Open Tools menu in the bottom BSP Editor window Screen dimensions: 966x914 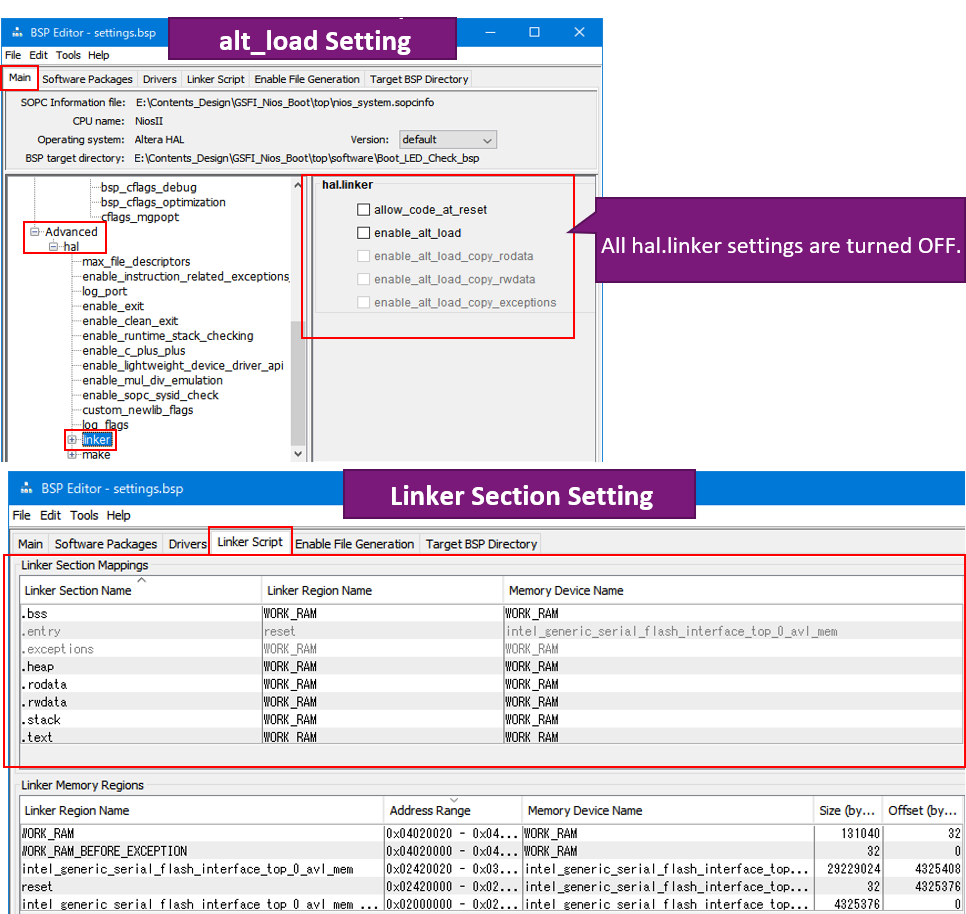point(84,515)
